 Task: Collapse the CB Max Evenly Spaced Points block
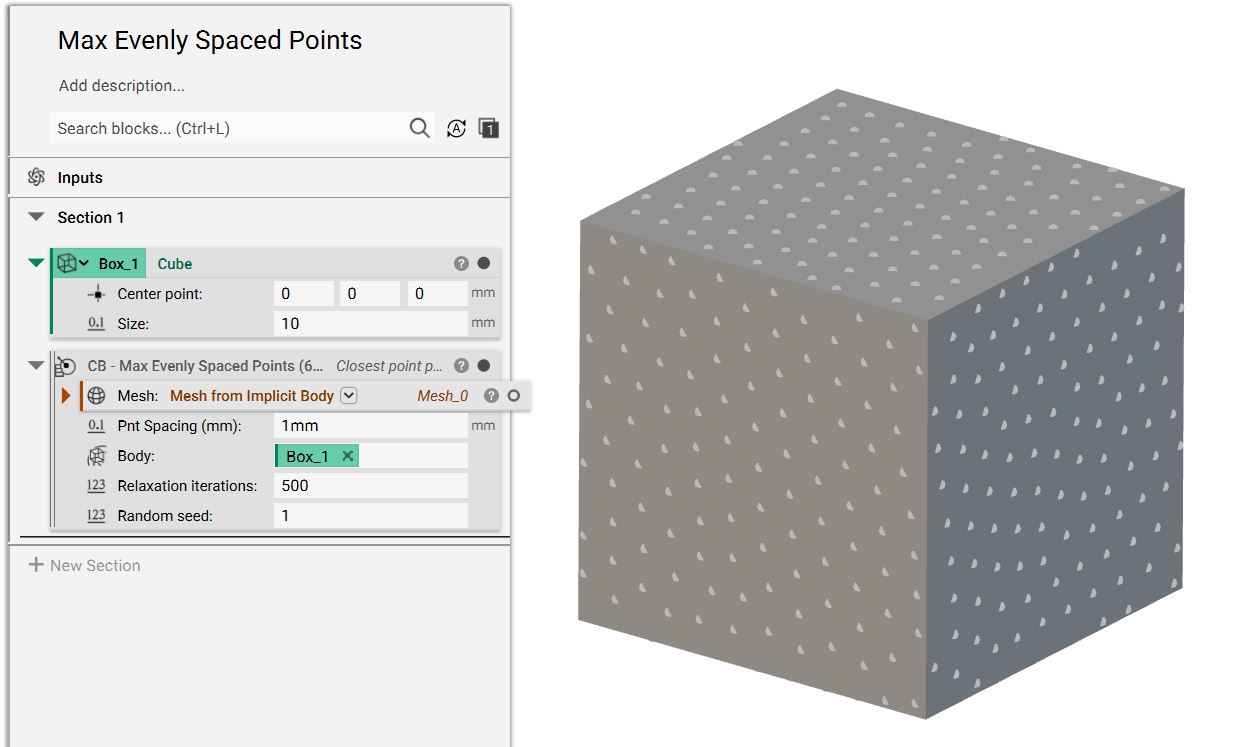37,366
